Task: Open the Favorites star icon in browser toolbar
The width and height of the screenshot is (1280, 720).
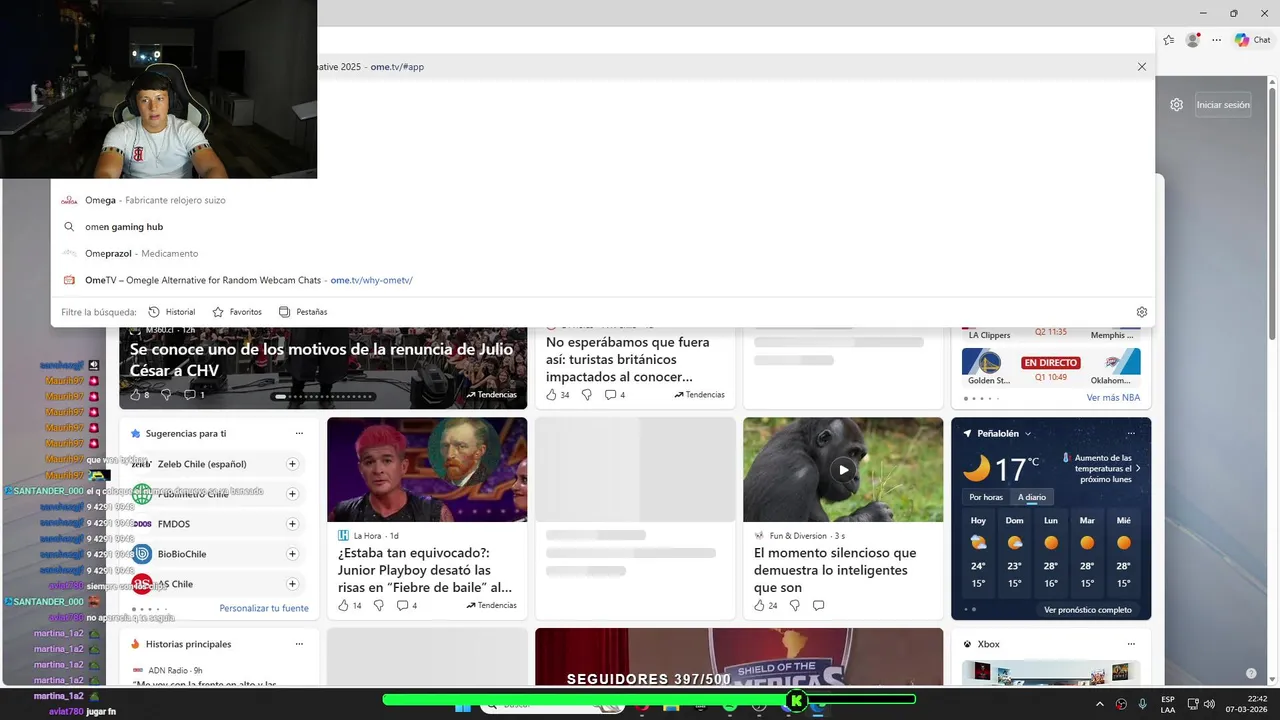Action: tap(1168, 40)
